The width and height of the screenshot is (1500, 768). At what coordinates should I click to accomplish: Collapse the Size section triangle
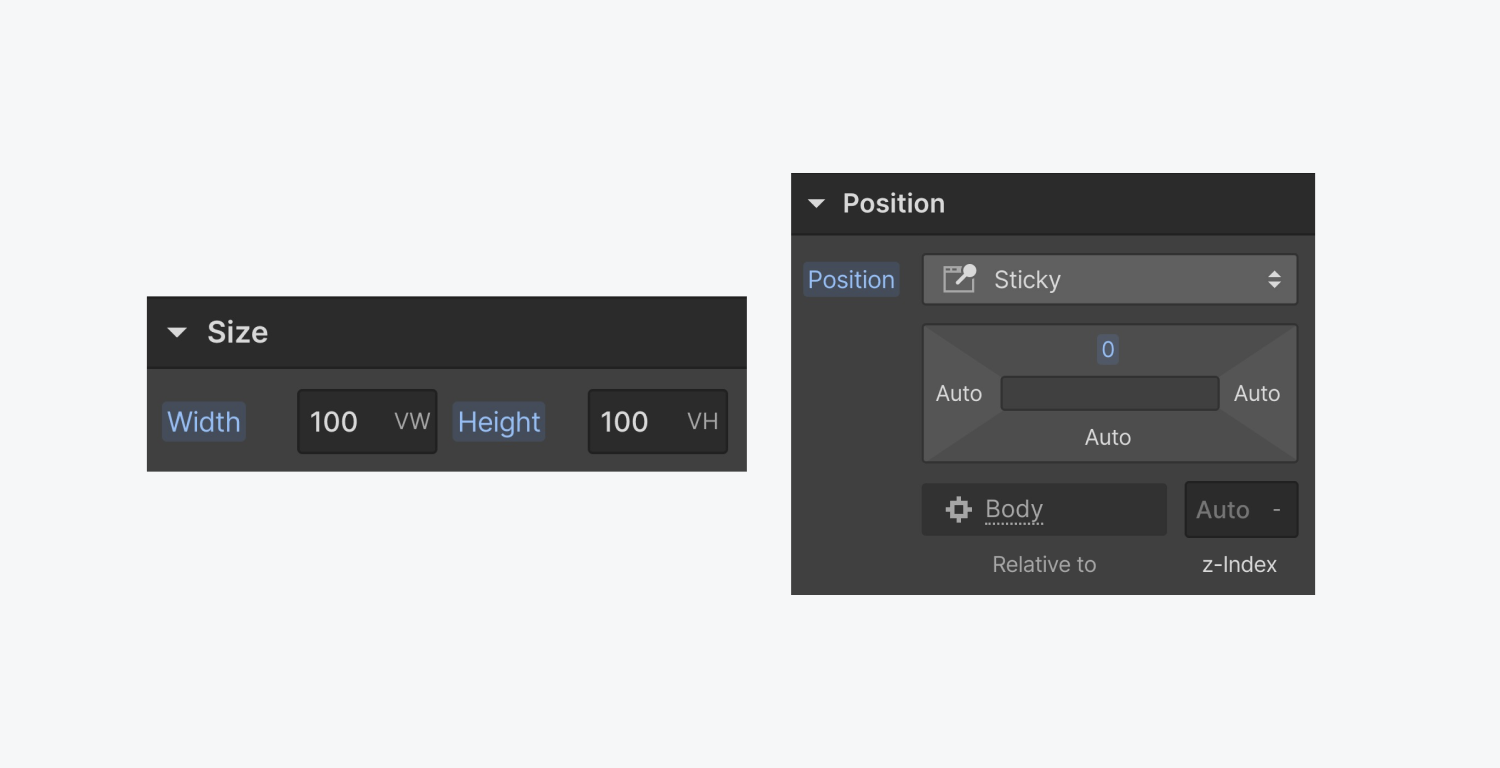click(x=177, y=333)
